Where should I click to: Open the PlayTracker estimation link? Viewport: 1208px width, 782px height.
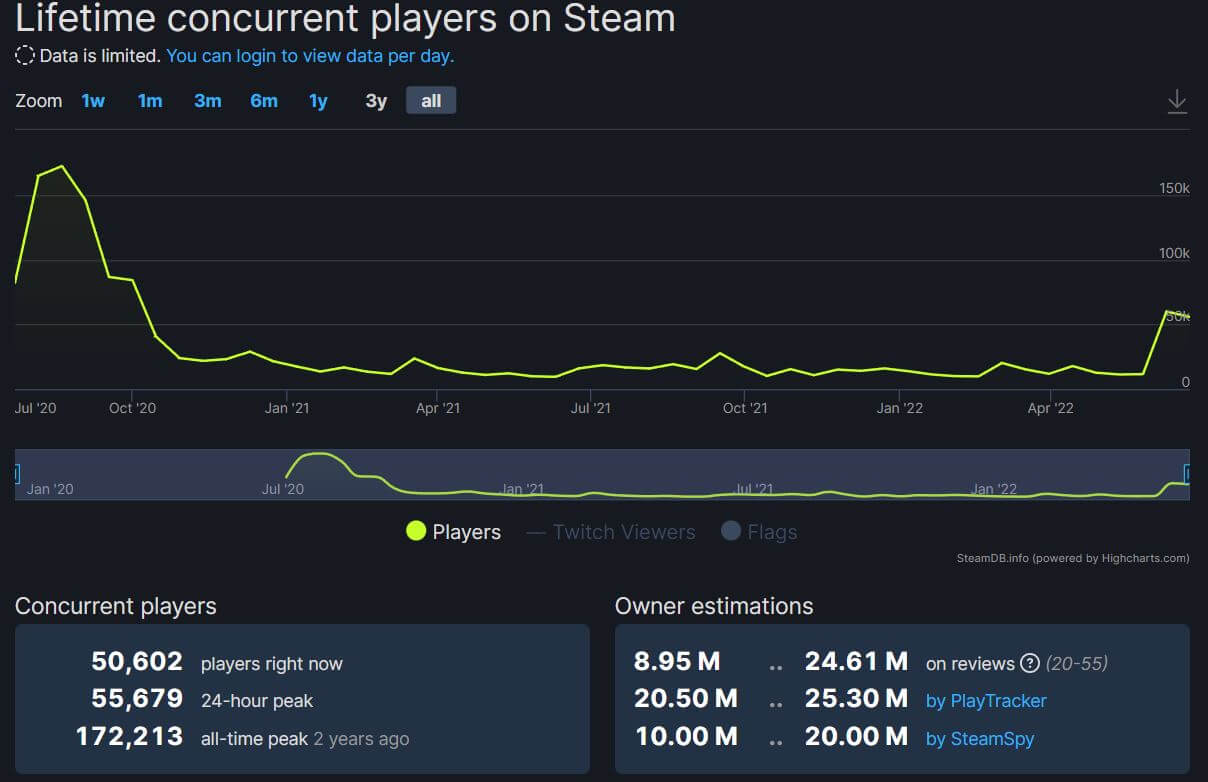point(986,701)
